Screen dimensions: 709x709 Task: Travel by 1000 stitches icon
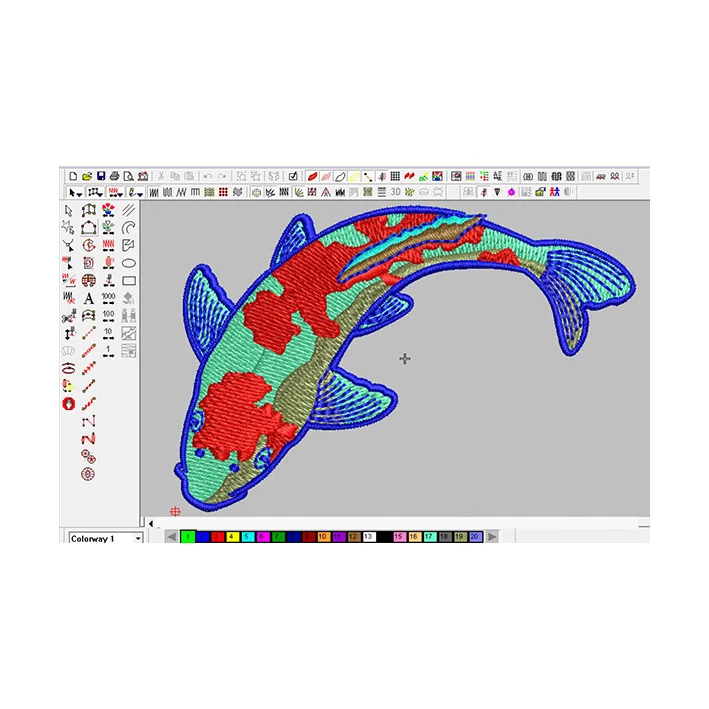coord(108,298)
